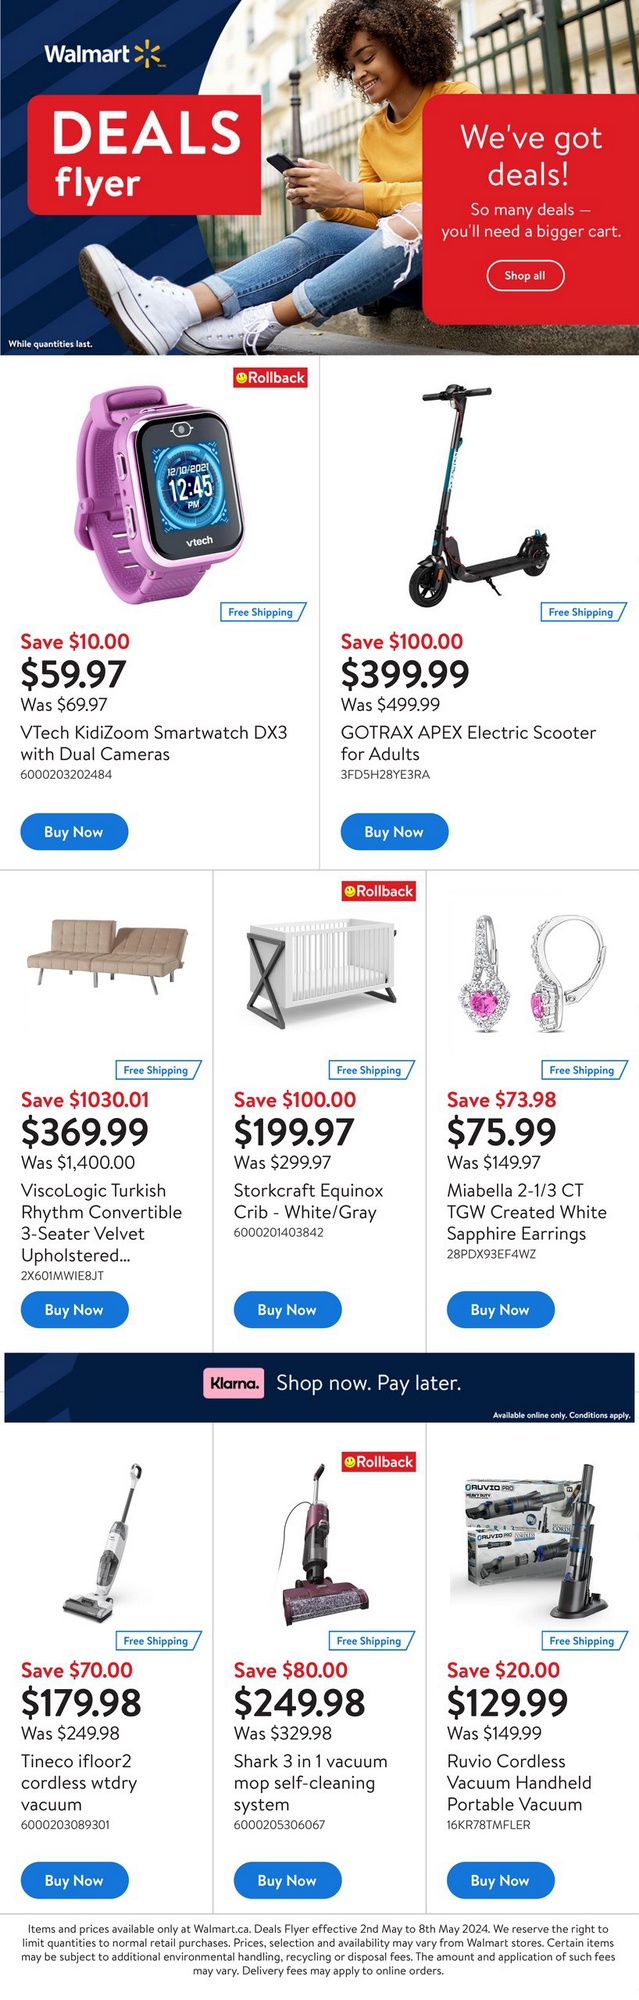
Task: Click Free Shipping tag on Tineco vacuum
Action: 157,1641
